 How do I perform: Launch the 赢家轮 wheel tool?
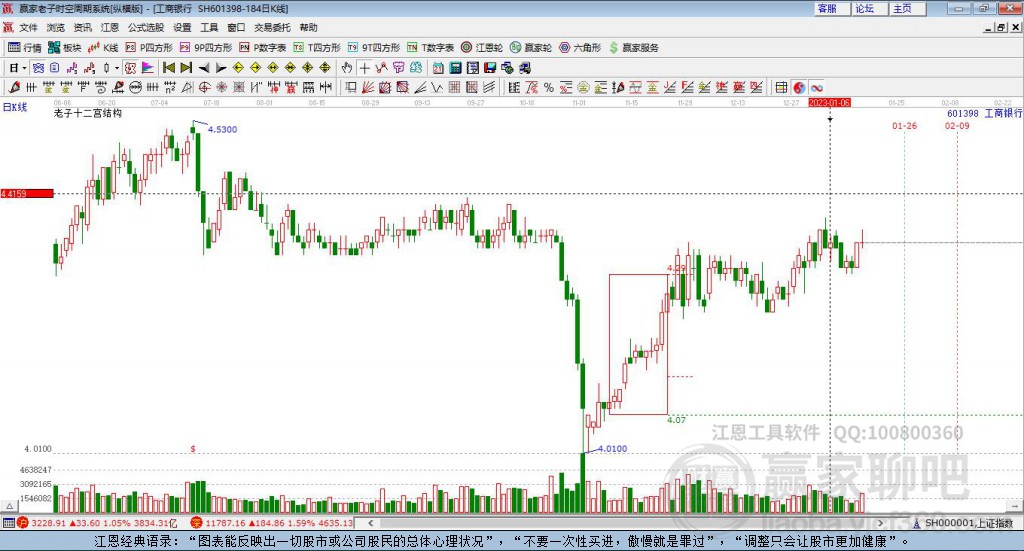coord(531,48)
